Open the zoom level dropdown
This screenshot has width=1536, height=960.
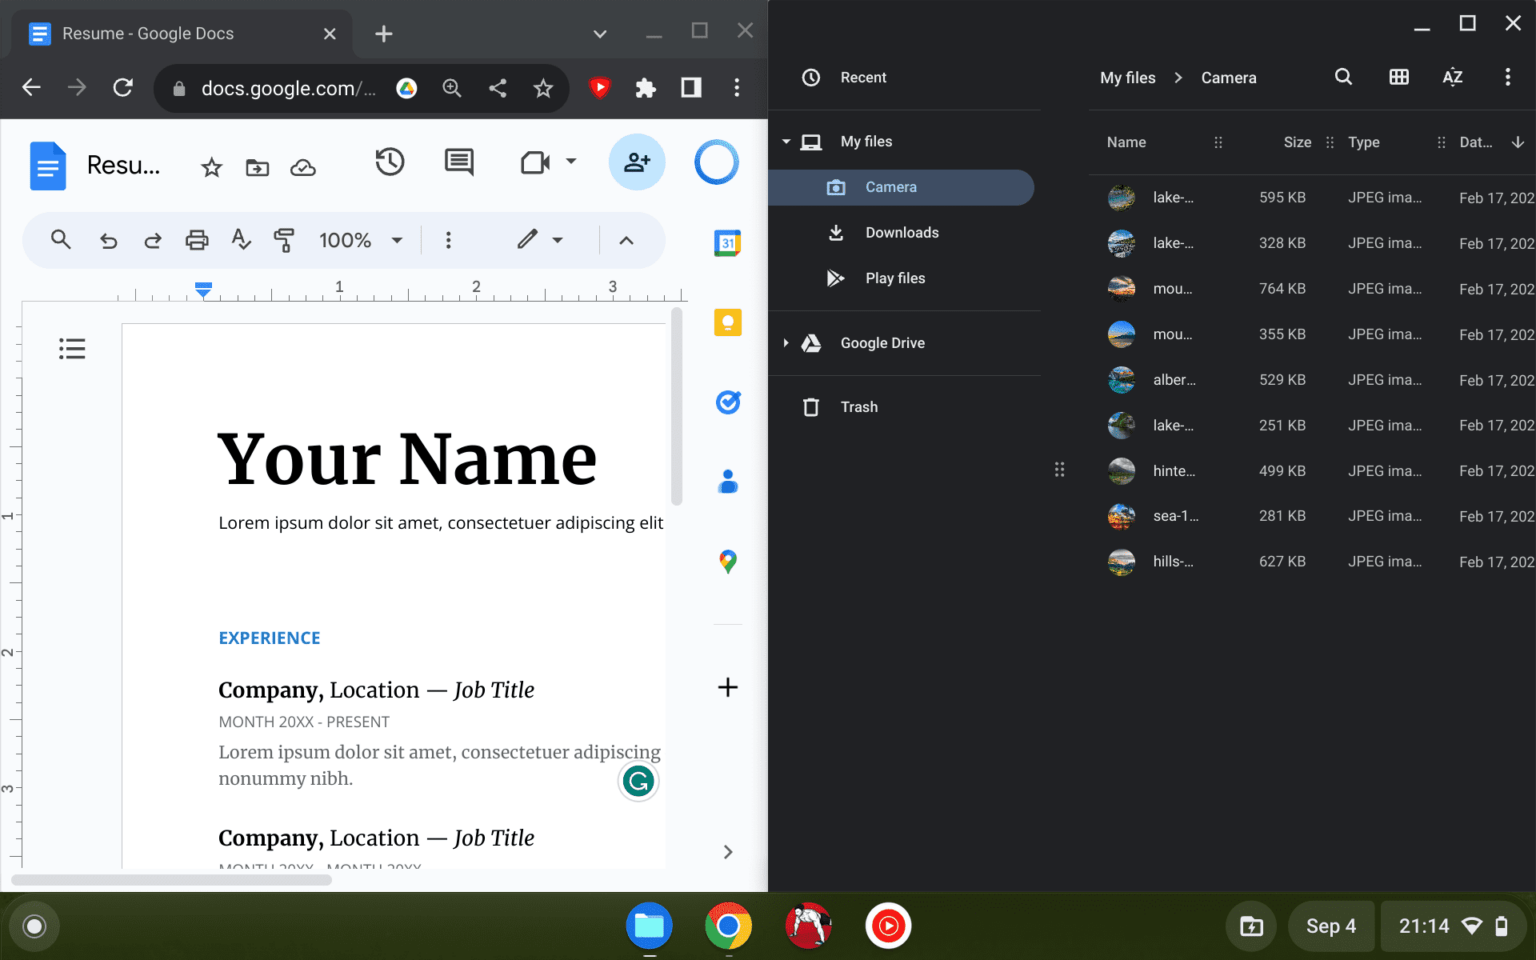tap(360, 240)
